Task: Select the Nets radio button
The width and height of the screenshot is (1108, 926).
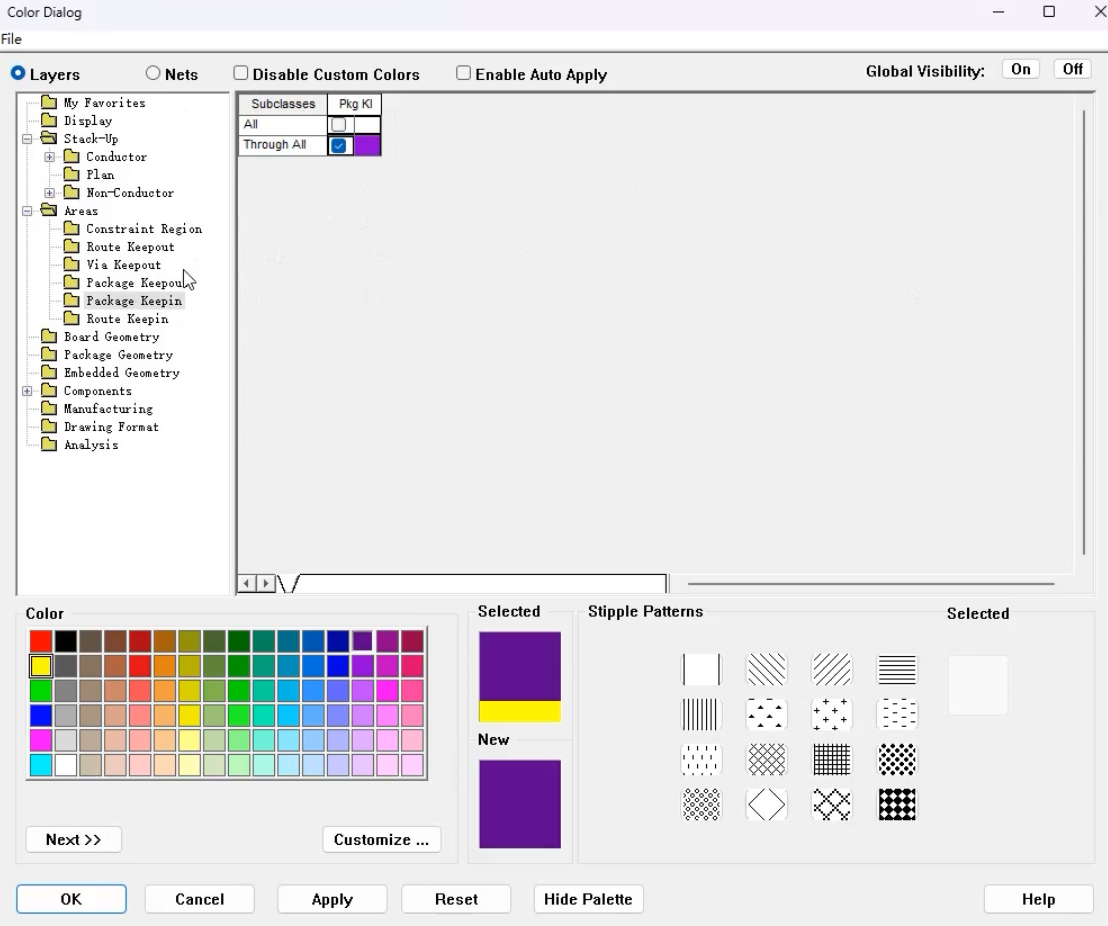Action: click(153, 73)
